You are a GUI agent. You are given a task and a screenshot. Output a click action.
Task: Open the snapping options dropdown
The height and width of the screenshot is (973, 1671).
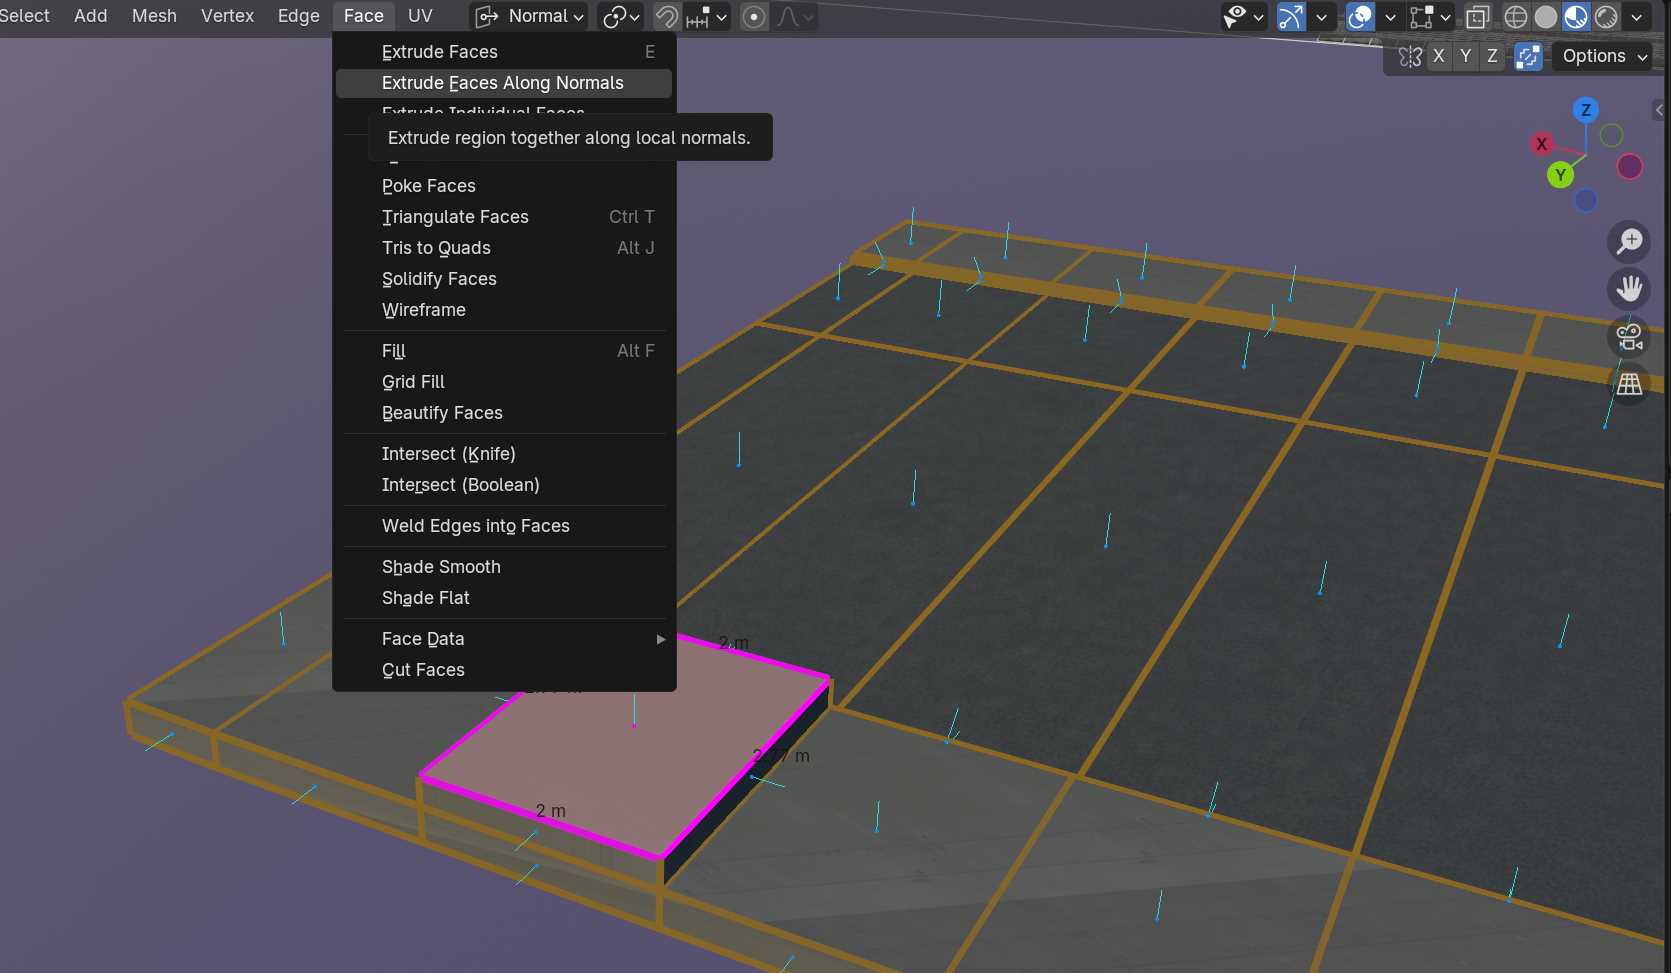(x=707, y=16)
